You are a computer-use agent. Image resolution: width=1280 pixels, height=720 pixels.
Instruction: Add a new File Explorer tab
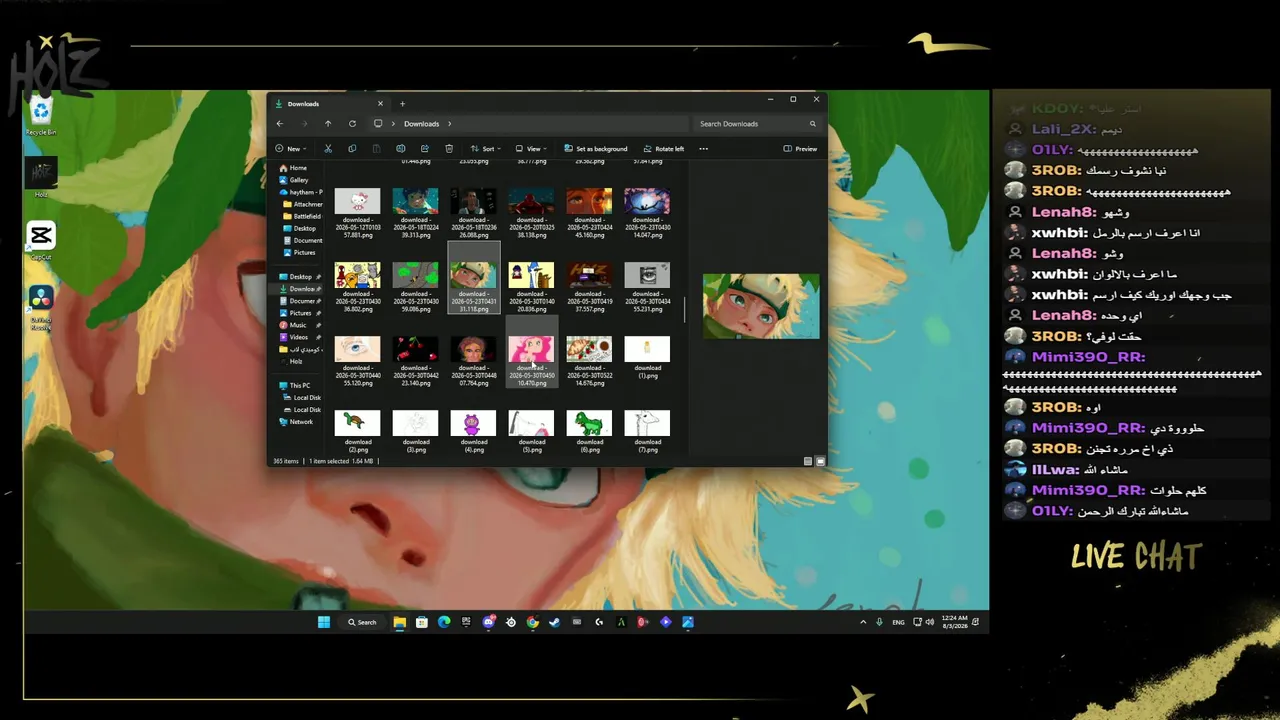click(x=402, y=103)
